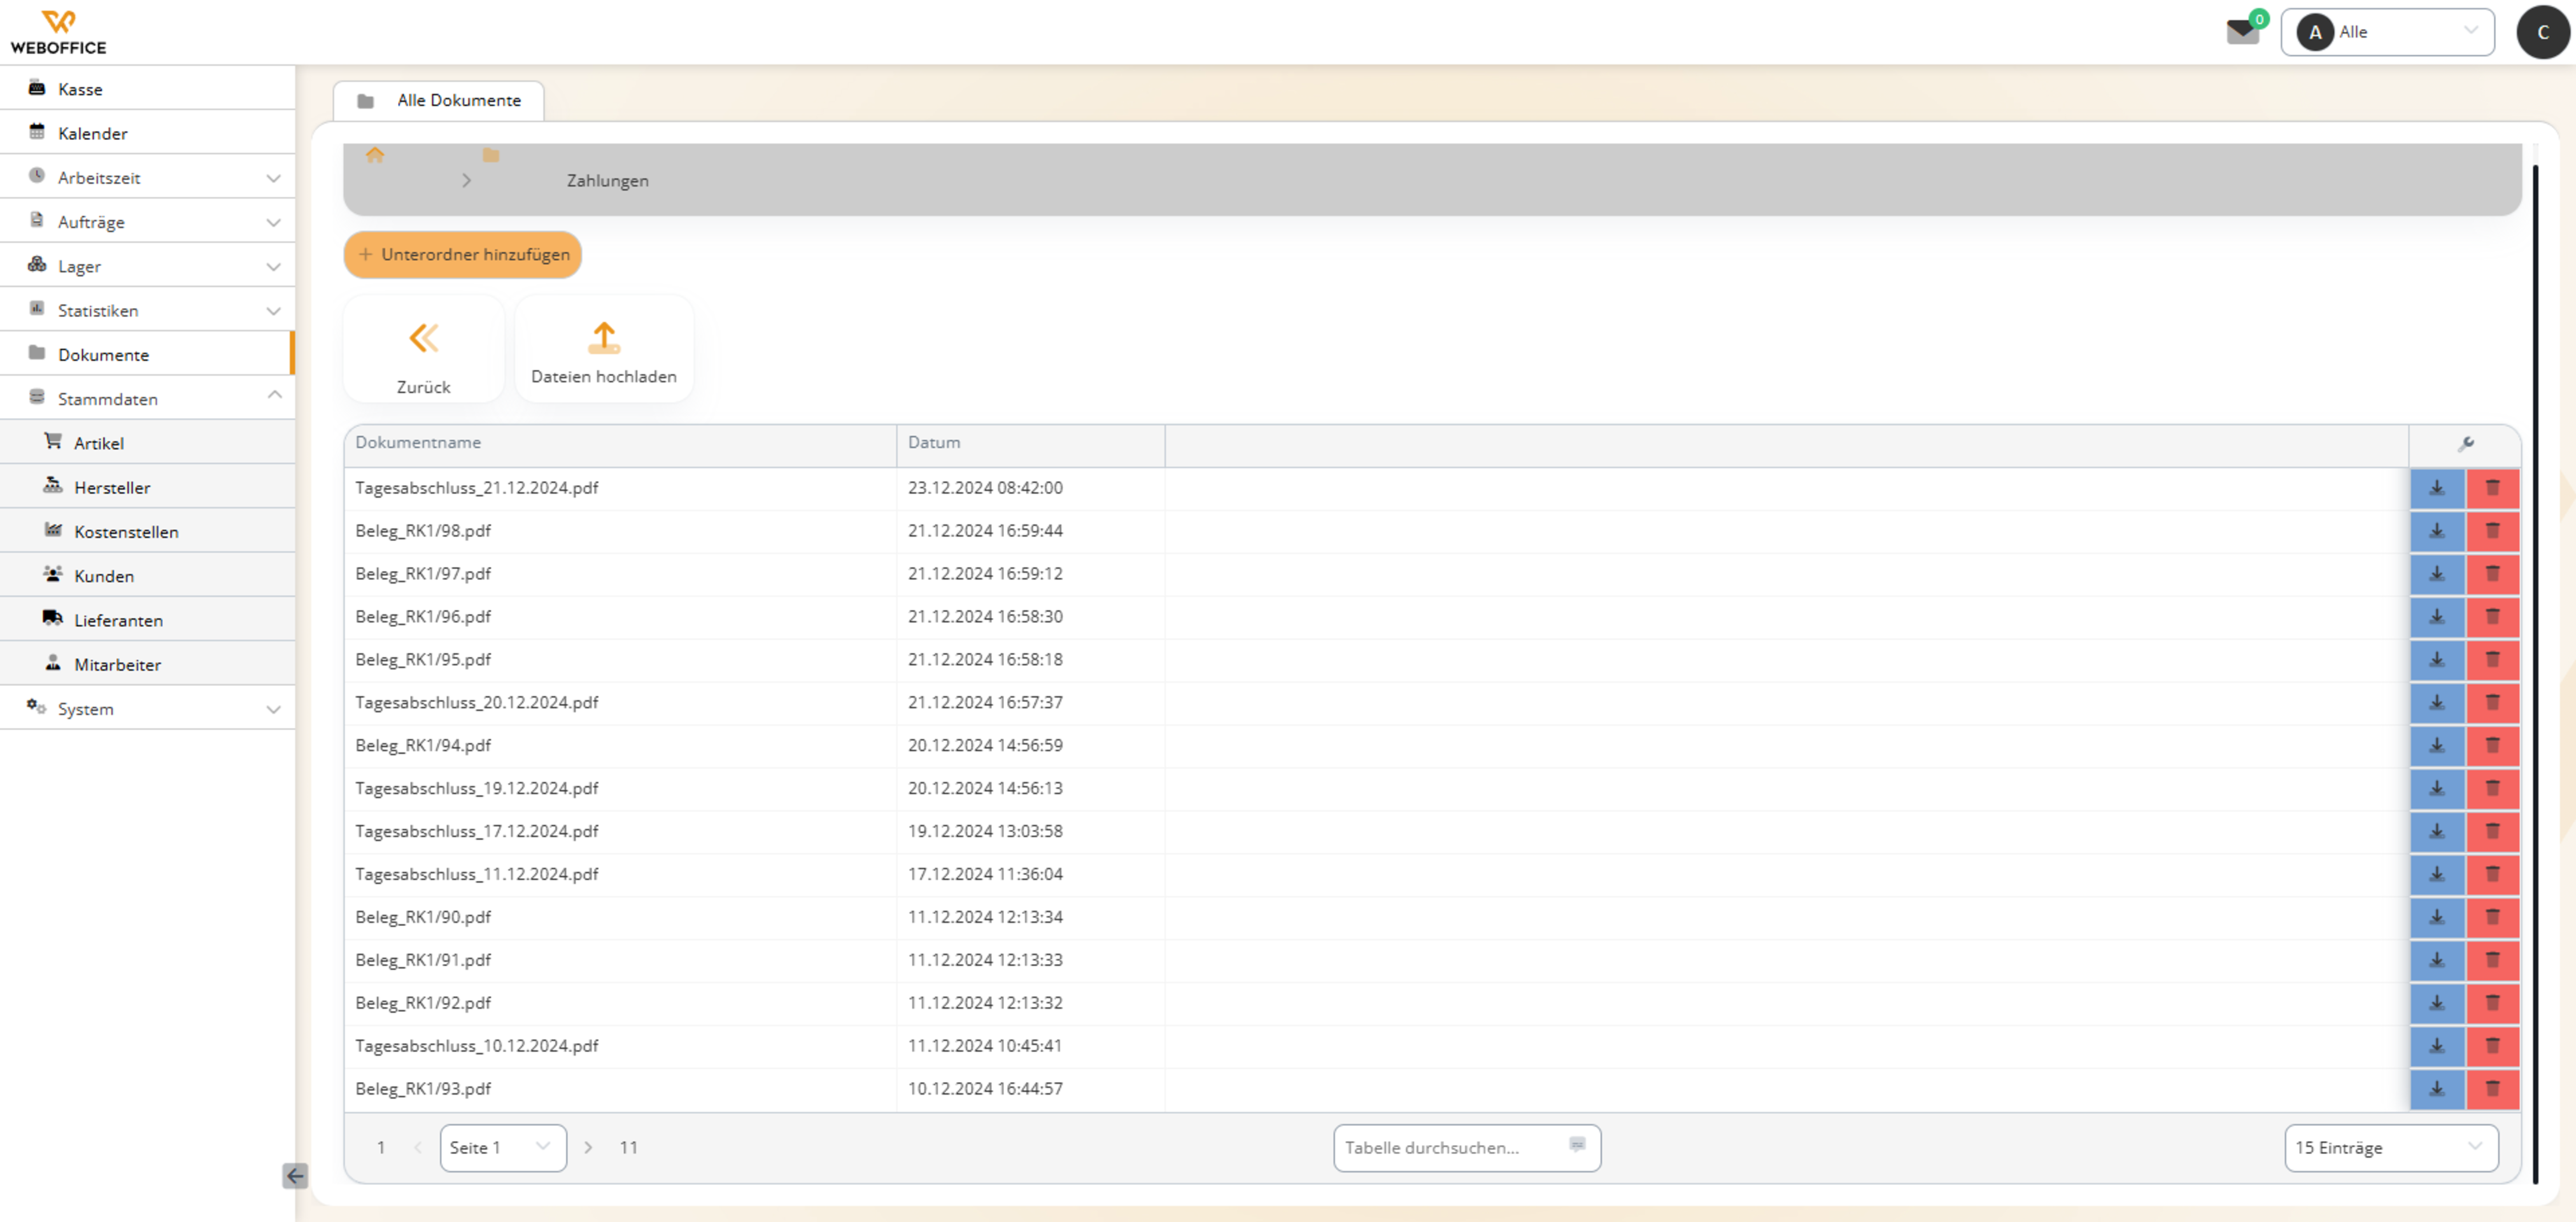Download Beleg_RK1/90.pdf
Screen dimensions: 2576x1222
[x=2437, y=918]
